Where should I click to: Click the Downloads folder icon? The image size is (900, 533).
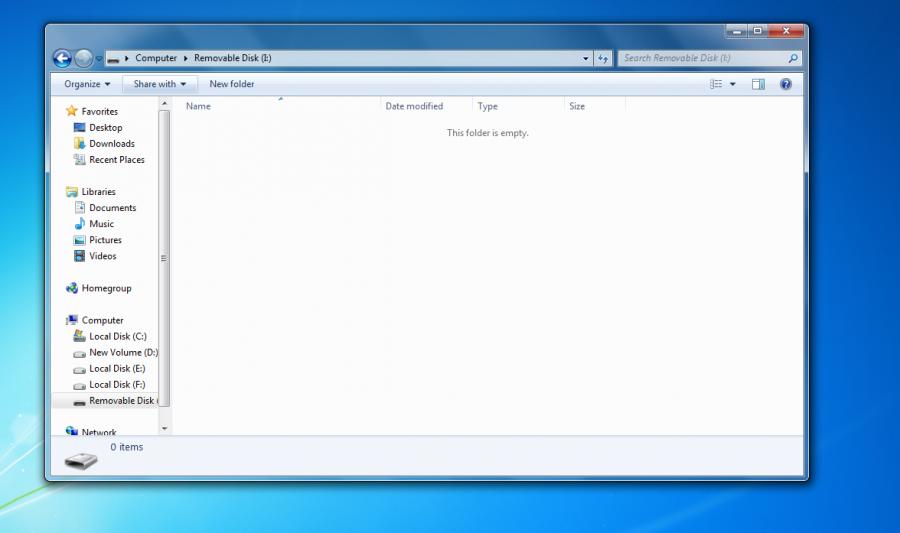(x=79, y=143)
